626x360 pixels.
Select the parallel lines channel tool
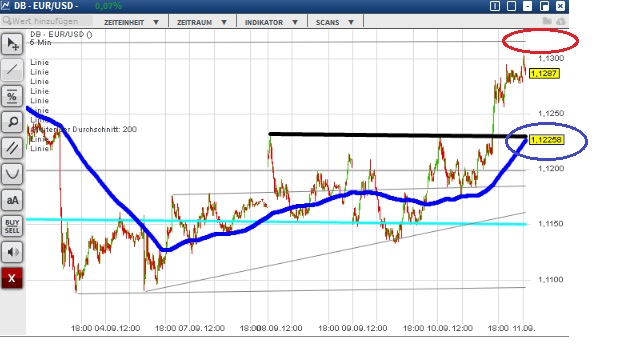click(x=12, y=148)
